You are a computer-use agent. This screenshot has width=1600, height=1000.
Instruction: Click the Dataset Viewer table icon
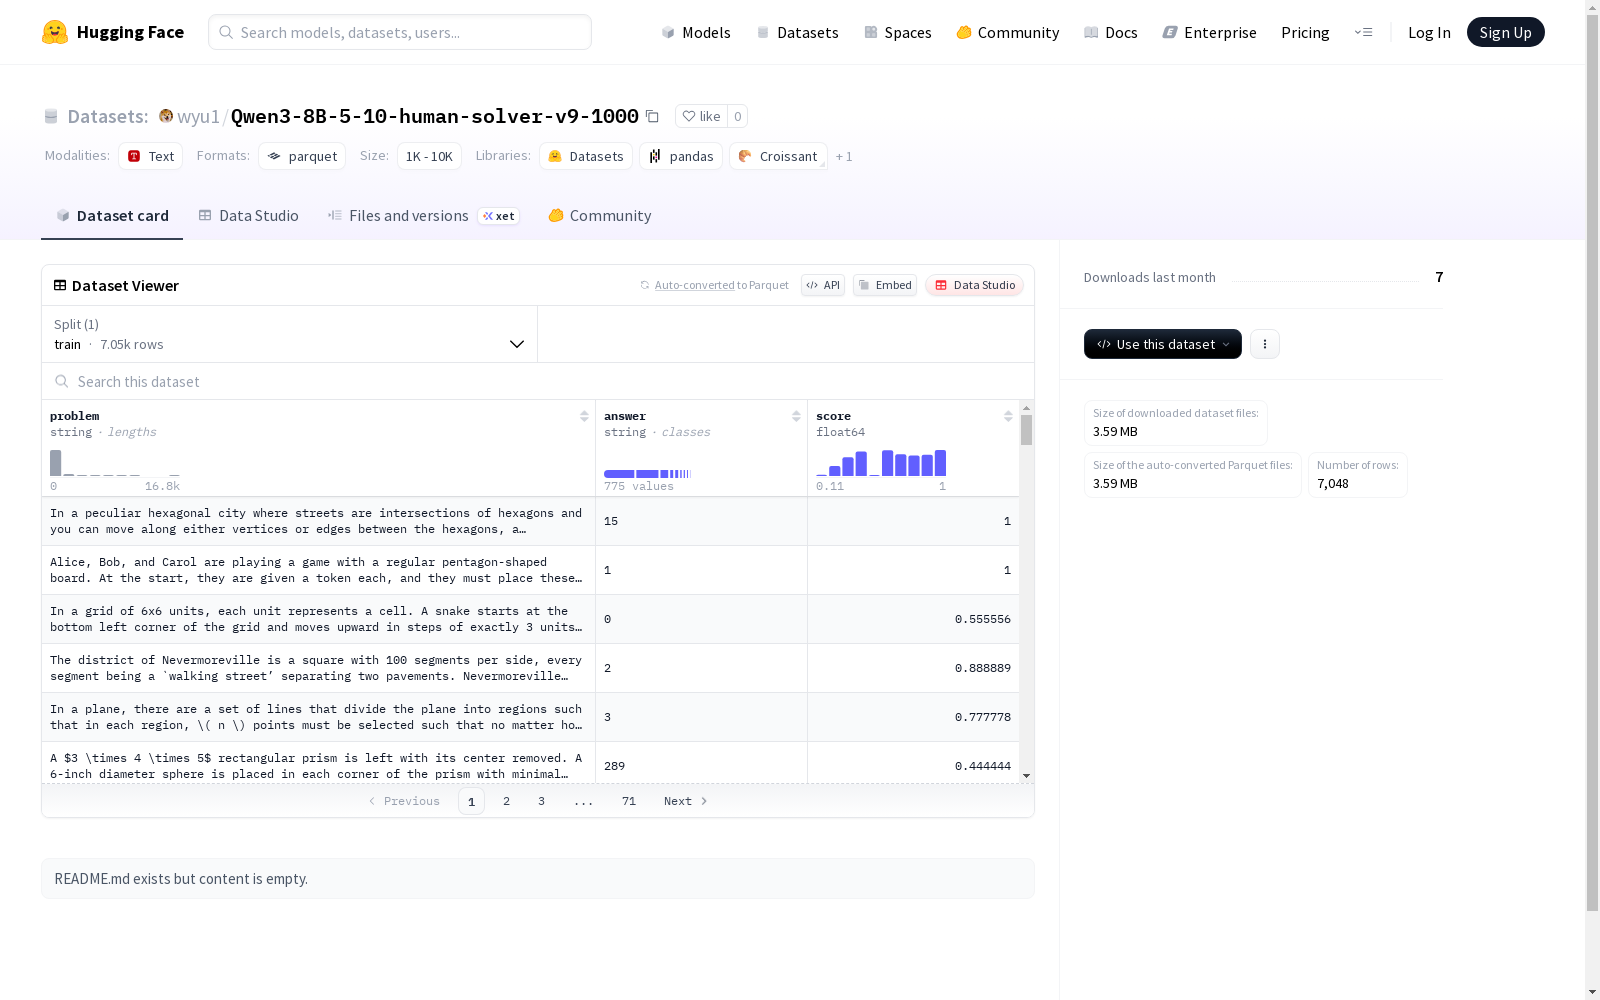(x=60, y=285)
